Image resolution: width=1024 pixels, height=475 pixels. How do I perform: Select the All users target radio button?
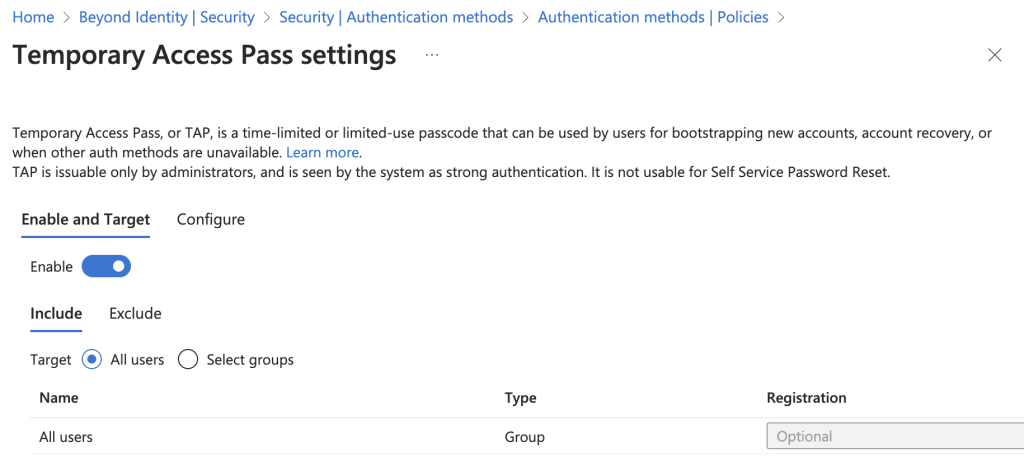click(92, 360)
